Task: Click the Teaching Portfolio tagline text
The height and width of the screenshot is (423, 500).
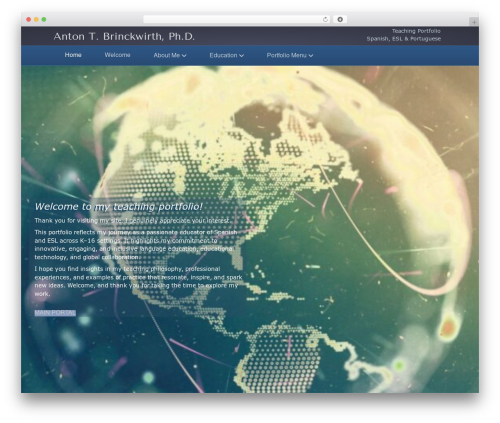Action: [x=416, y=31]
